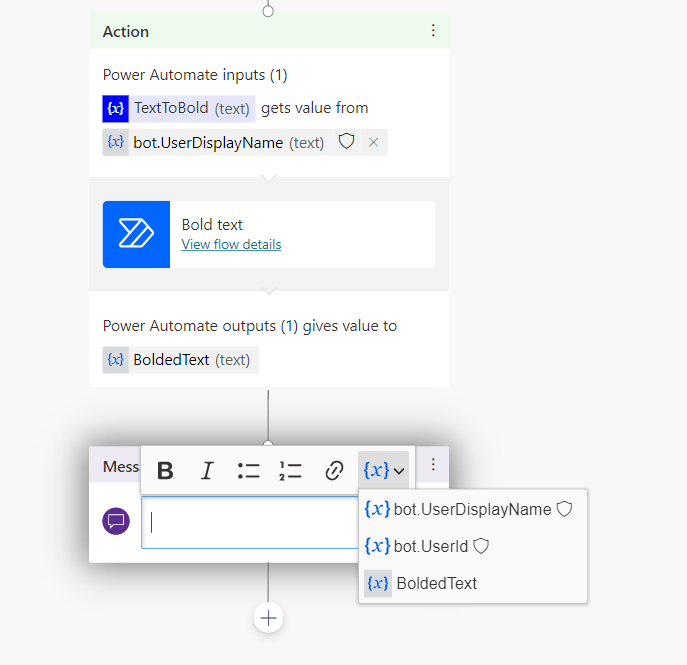
Task: Toggle Italic formatting in message toolbar
Action: click(207, 470)
